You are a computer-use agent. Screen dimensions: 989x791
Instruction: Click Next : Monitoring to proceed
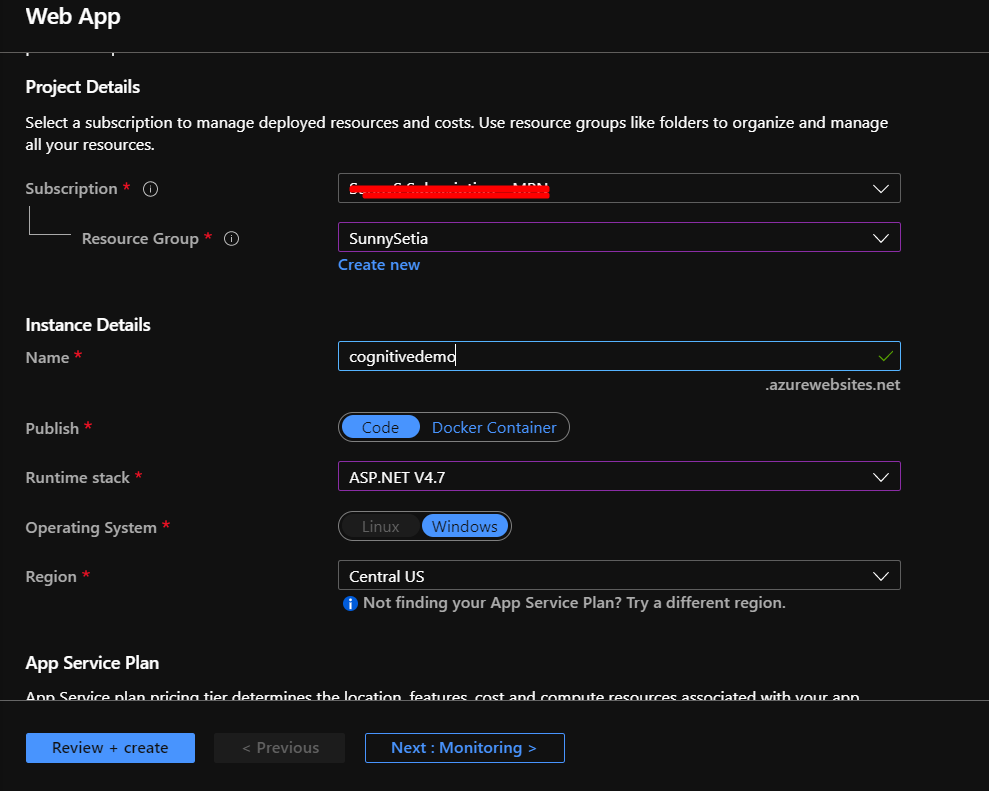pyautogui.click(x=464, y=747)
